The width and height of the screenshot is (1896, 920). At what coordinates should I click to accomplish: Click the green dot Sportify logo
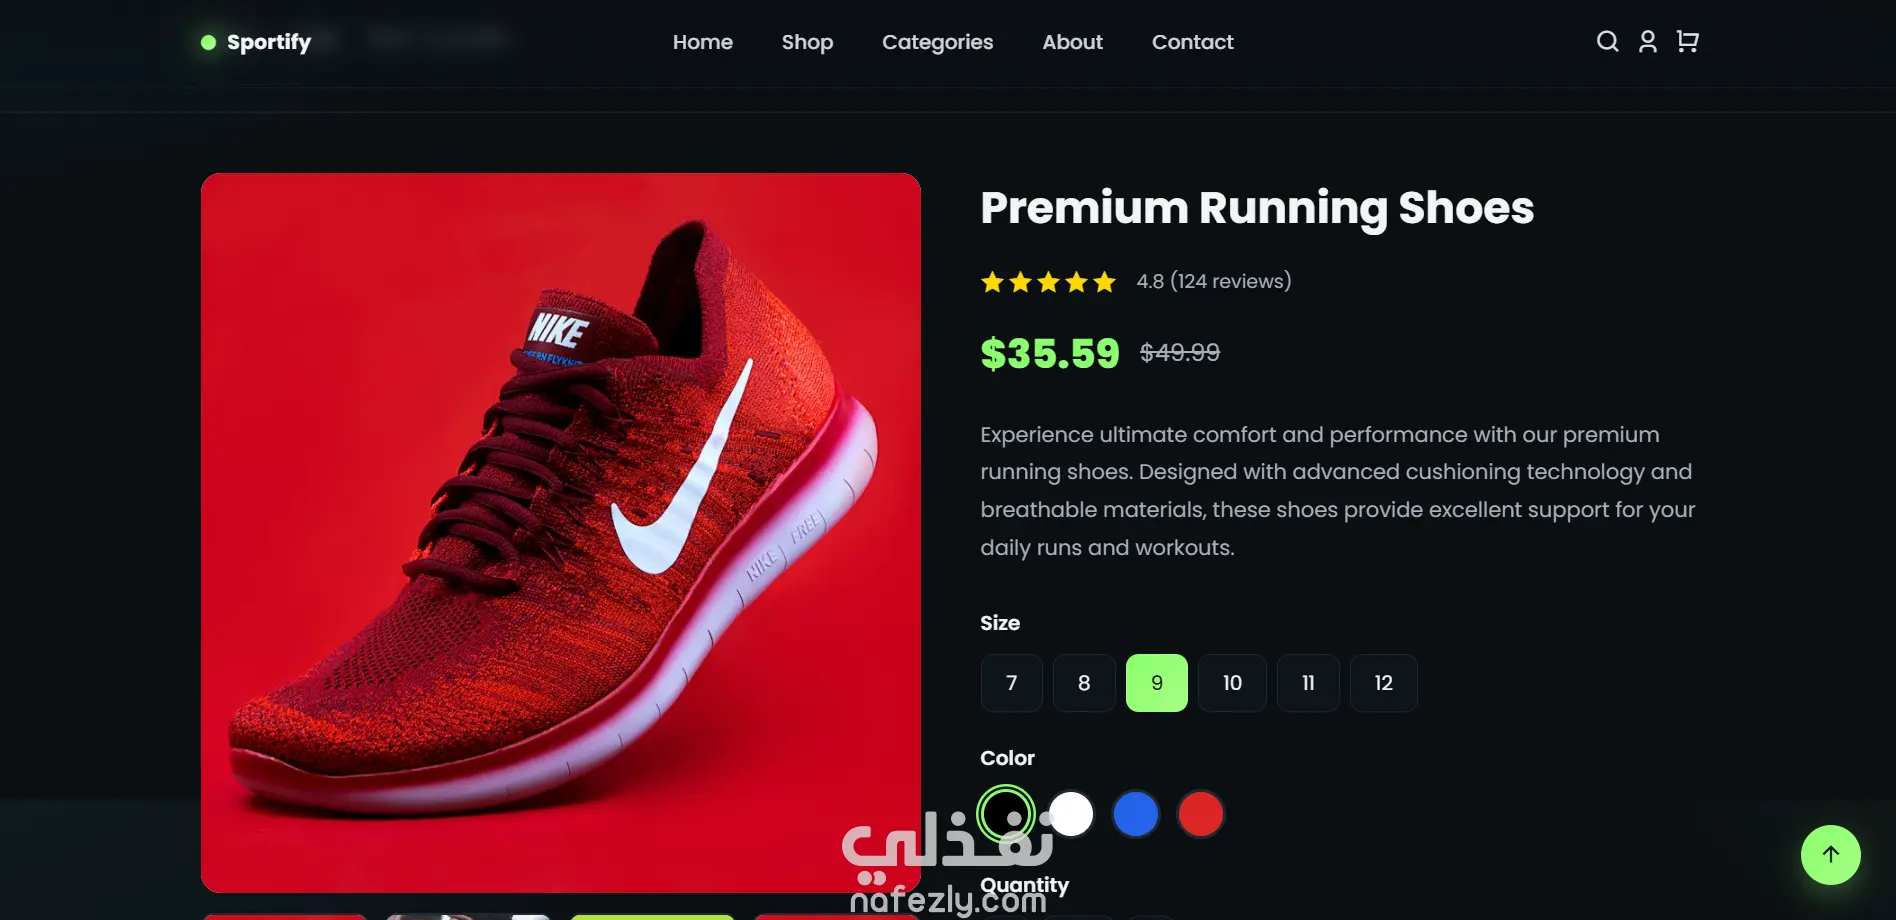pyautogui.click(x=256, y=42)
